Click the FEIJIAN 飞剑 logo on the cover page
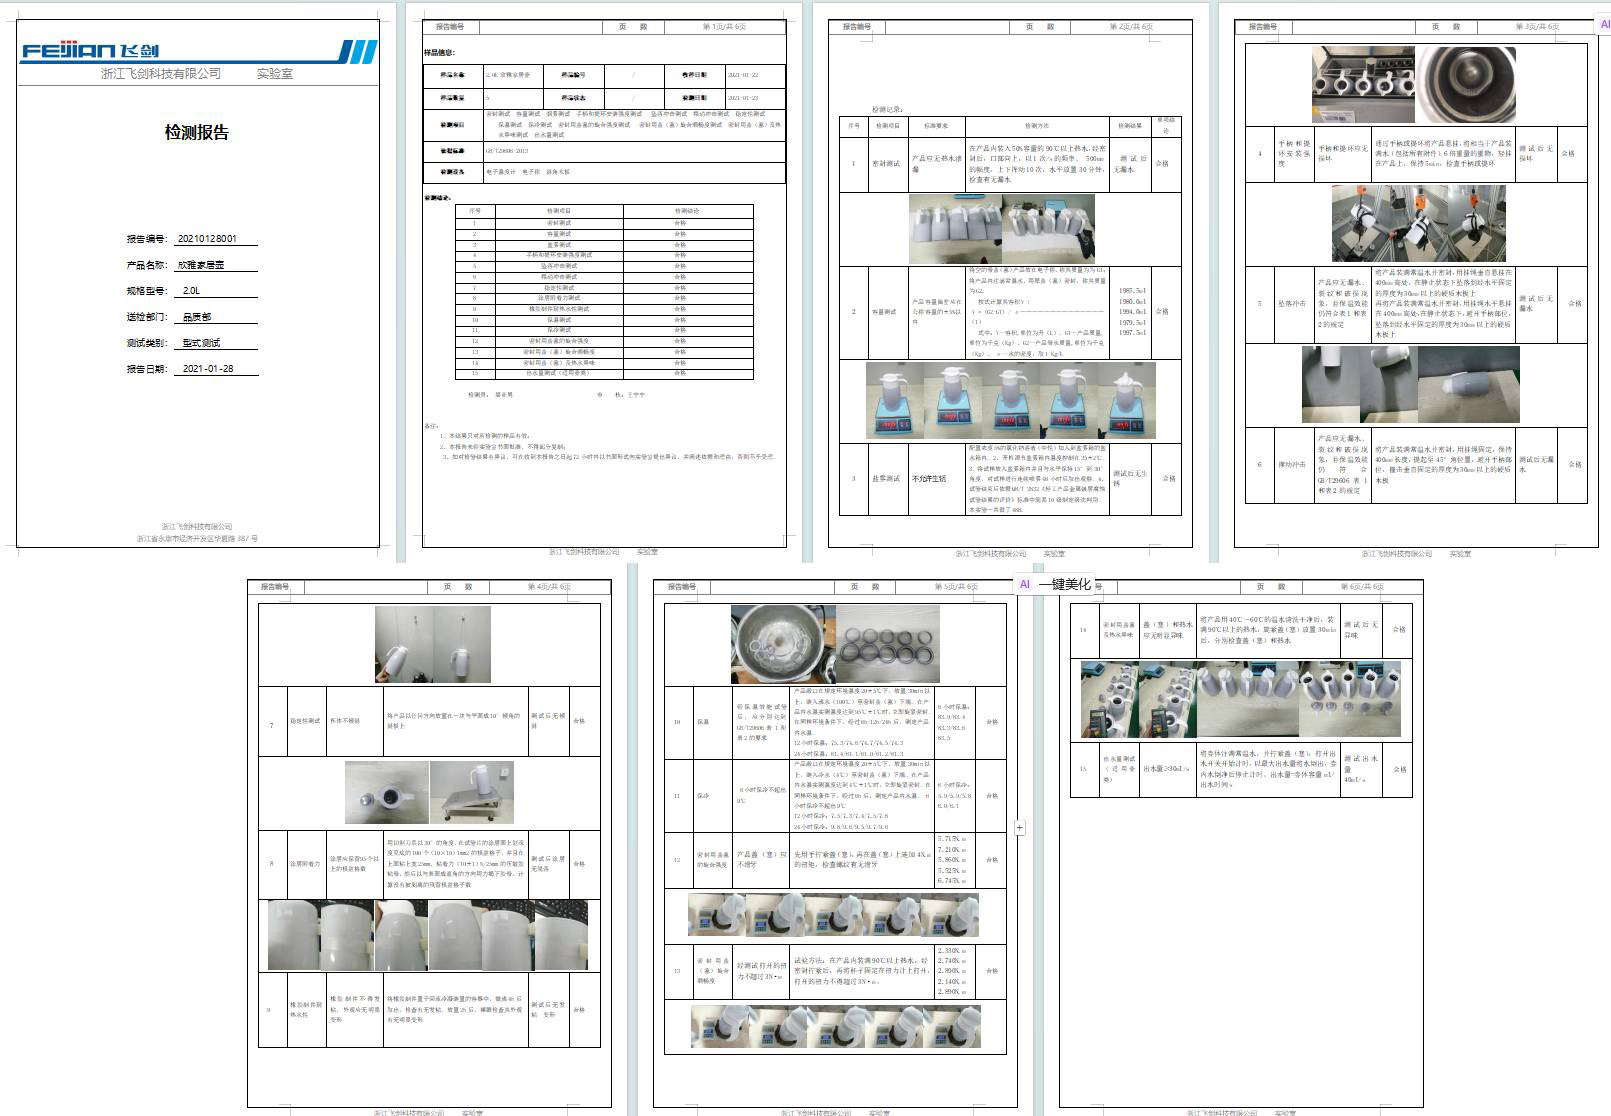Viewport: 1611px width, 1116px height. tap(90, 51)
